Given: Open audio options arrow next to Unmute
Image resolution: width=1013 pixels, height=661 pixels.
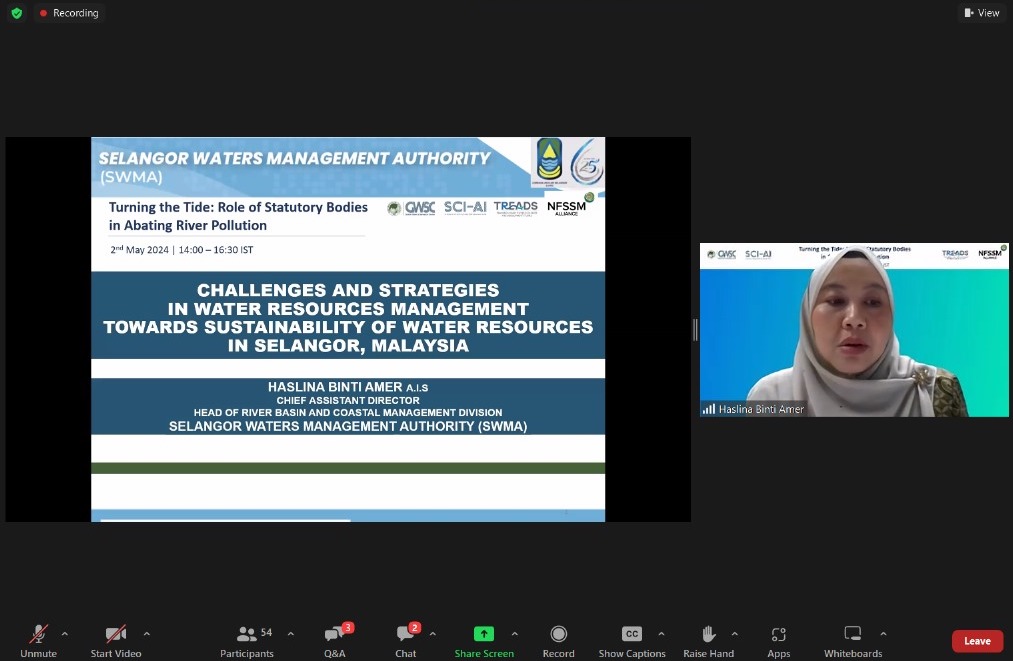Looking at the screenshot, I should coord(65,634).
